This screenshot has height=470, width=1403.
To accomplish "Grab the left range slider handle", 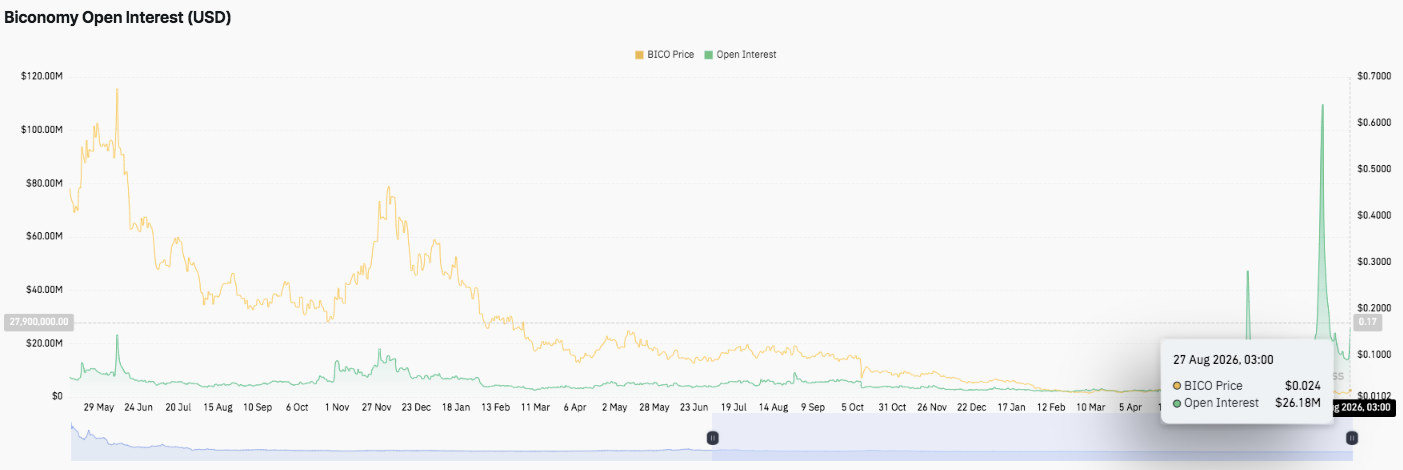I will (x=713, y=438).
